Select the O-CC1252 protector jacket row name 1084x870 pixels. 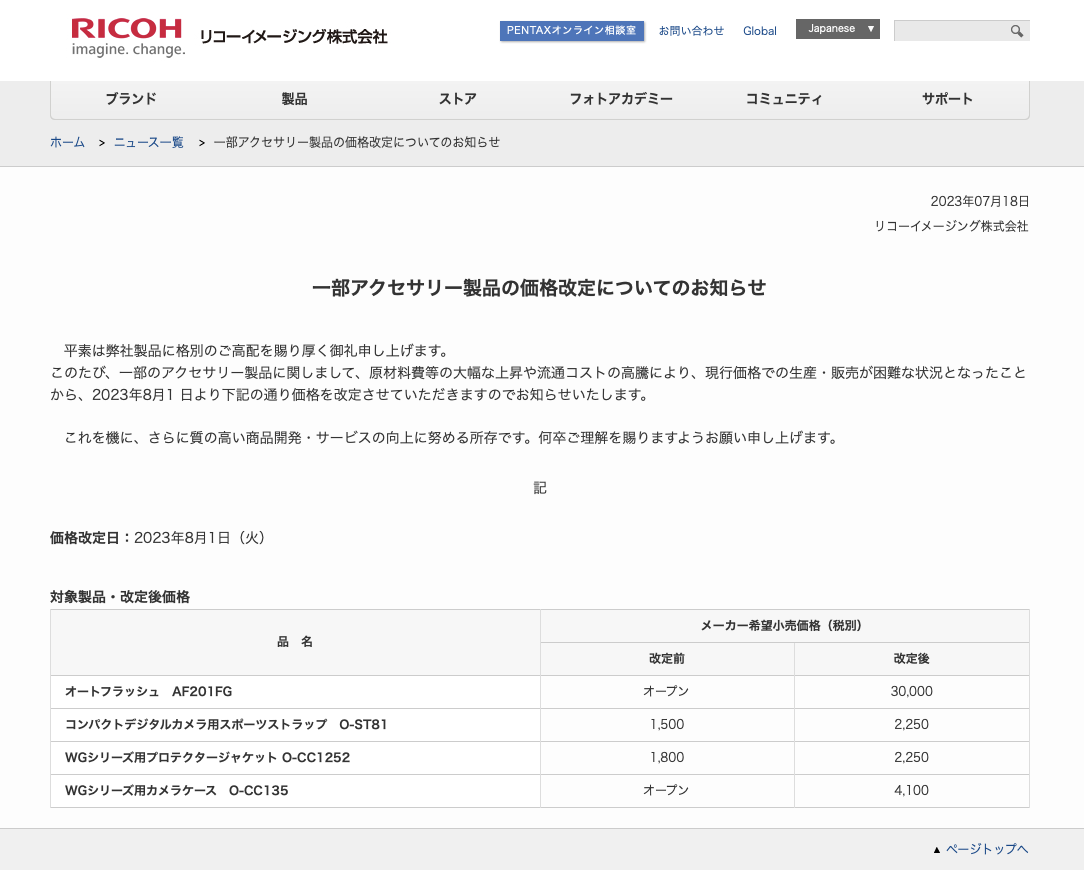tap(207, 758)
